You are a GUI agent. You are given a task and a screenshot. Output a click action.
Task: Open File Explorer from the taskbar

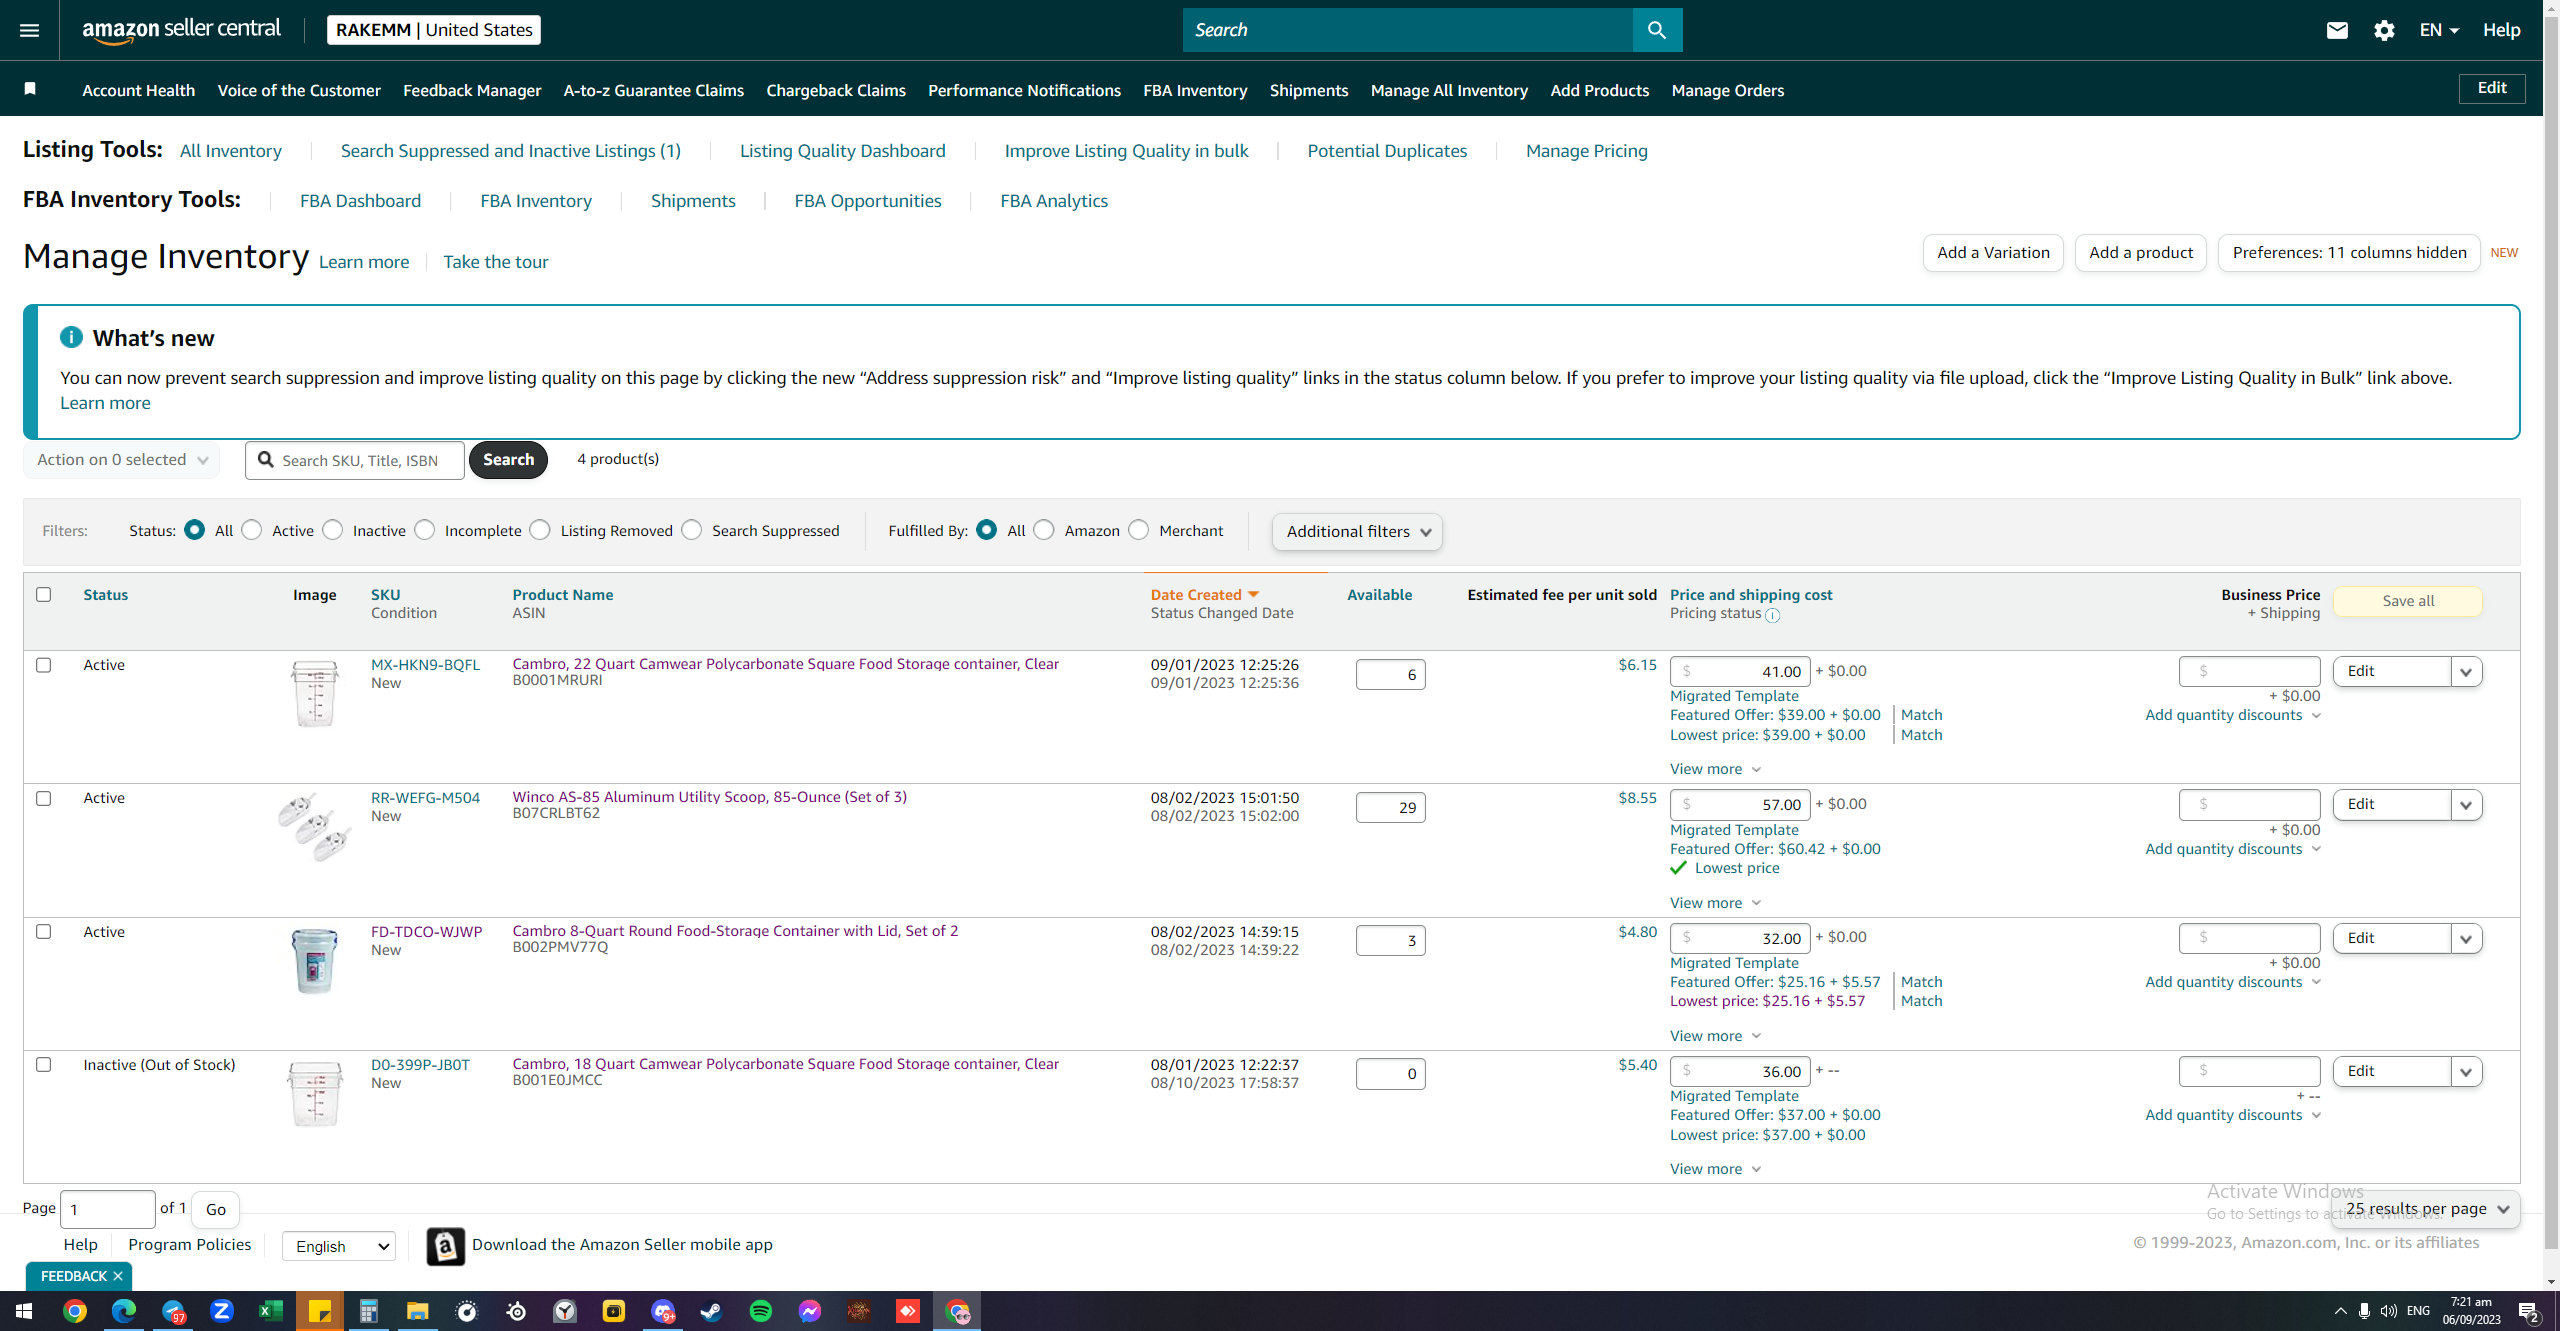pos(418,1311)
